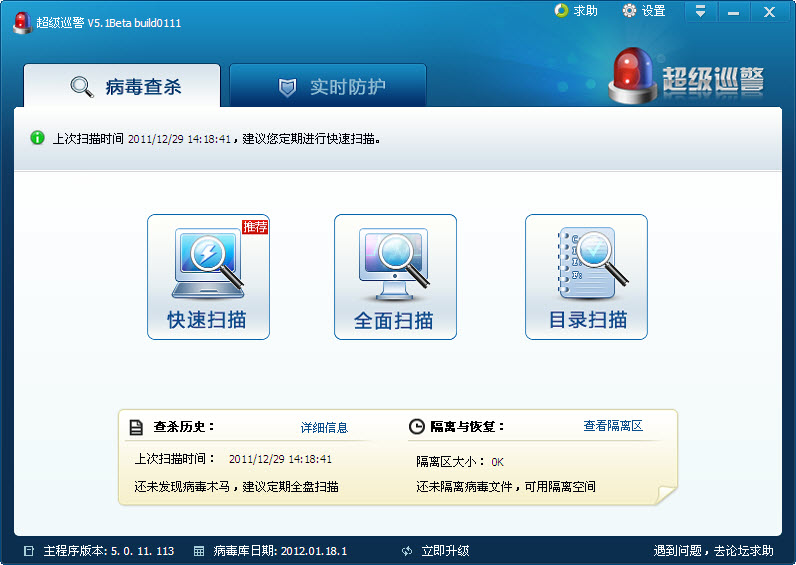Open the 目录扫描 directory scan
The image size is (796, 565).
[586, 277]
